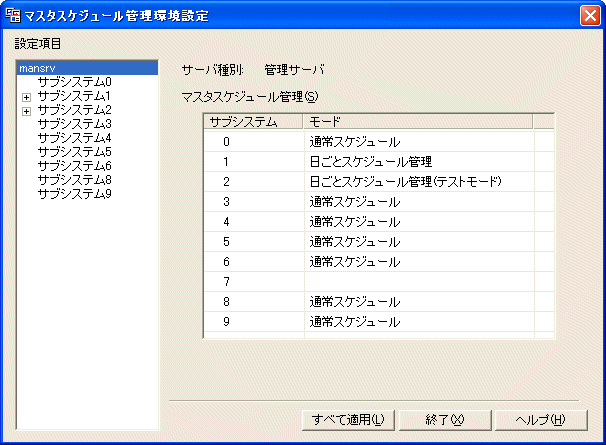
Task: Expand the サブシステム2 tree node
Action: 26,111
